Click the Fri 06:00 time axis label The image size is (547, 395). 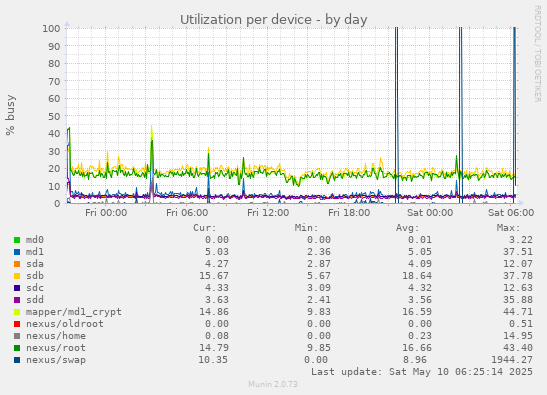pyautogui.click(x=187, y=213)
